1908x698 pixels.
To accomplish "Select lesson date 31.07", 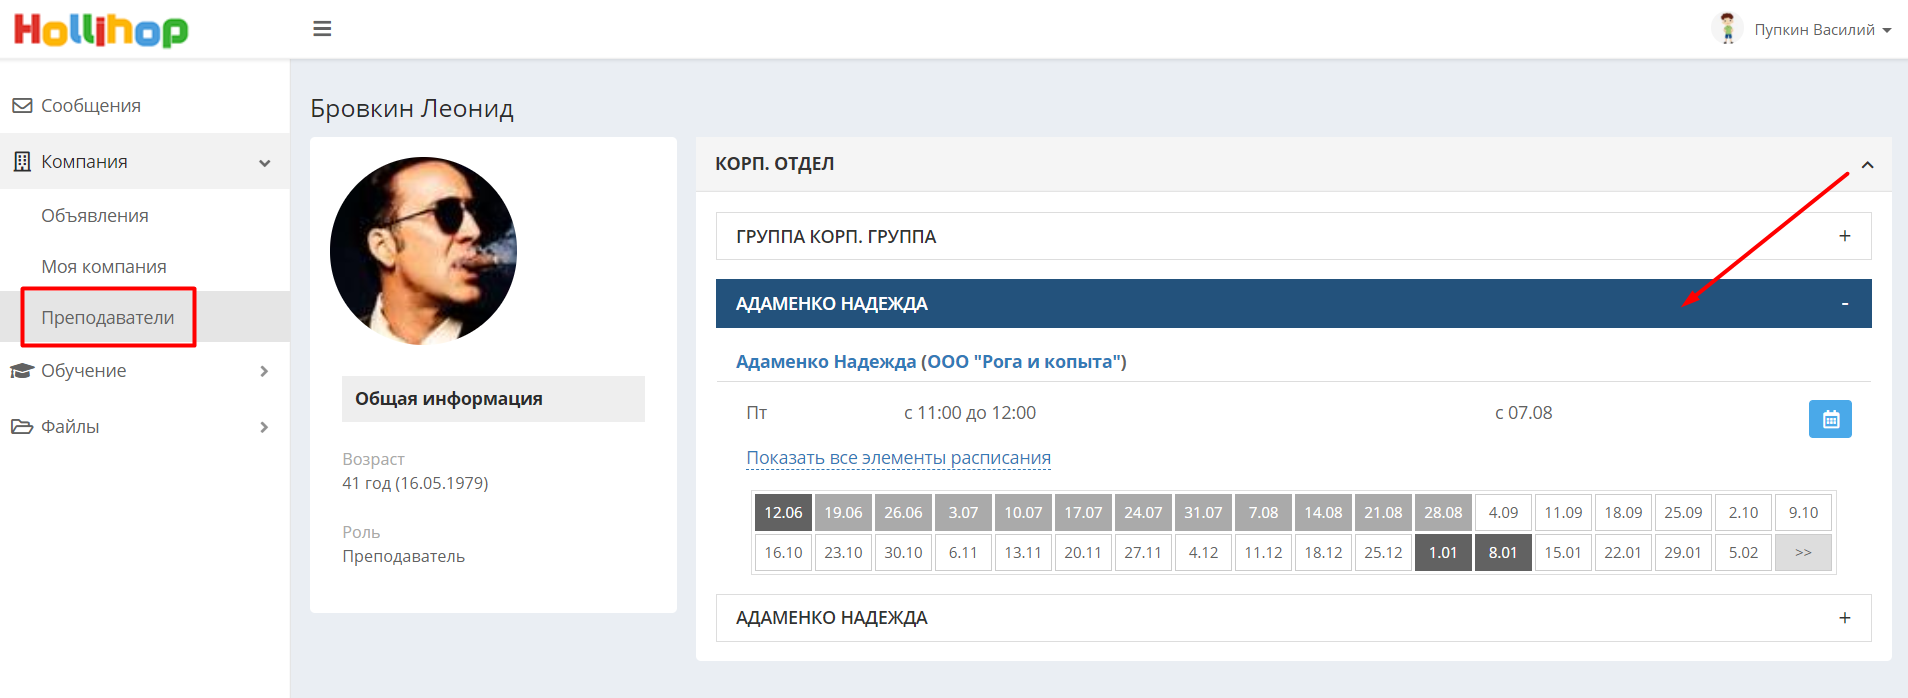I will coord(1203,513).
